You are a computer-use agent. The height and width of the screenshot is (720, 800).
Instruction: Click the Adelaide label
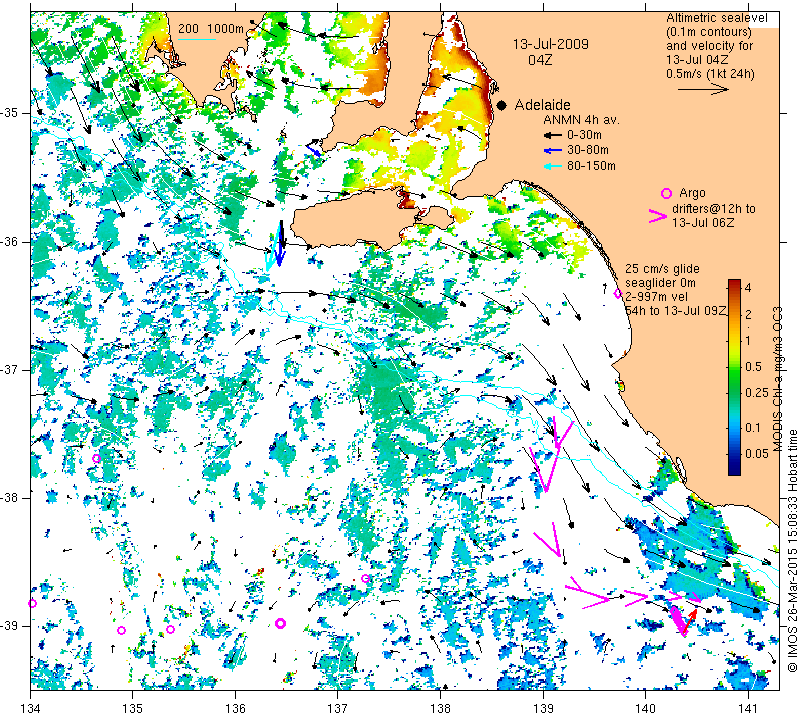[x=542, y=105]
